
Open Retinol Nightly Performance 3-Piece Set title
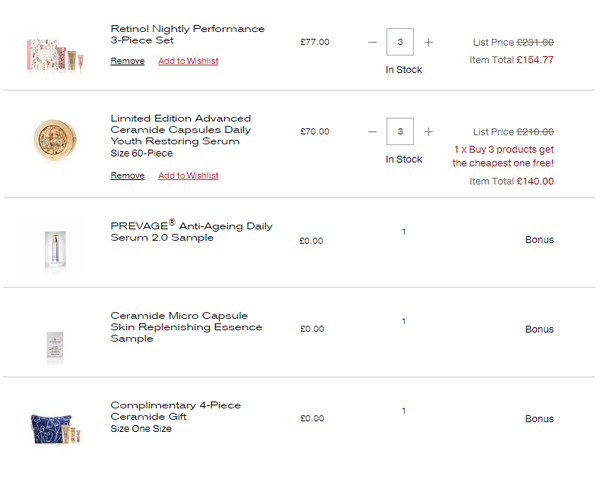187,34
